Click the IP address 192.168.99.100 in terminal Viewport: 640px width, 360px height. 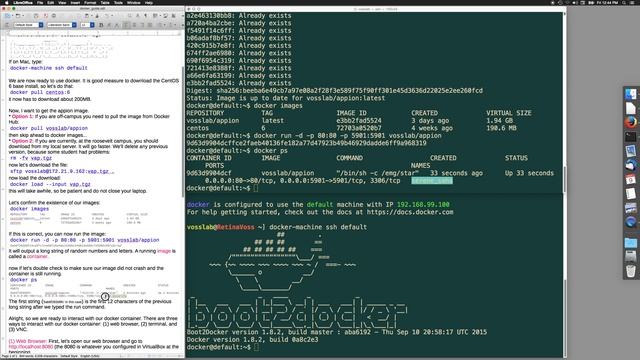click(x=423, y=204)
